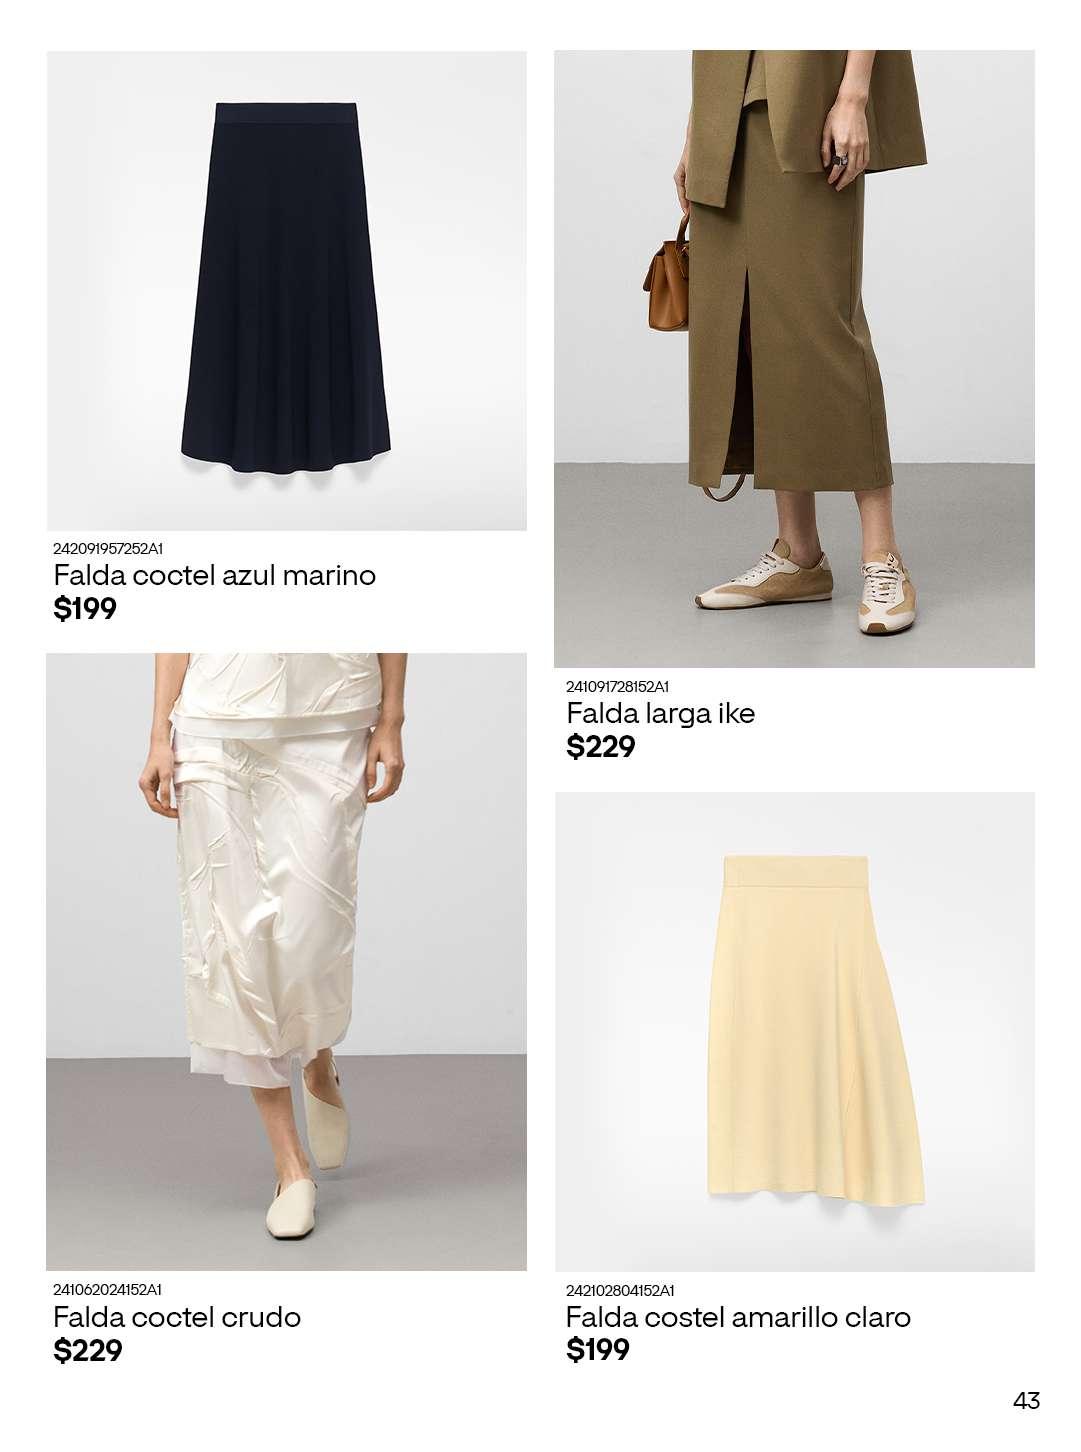This screenshot has height=1452, width=1081.
Task: Click the $199 price under yellow skirt
Action: [x=598, y=1350]
